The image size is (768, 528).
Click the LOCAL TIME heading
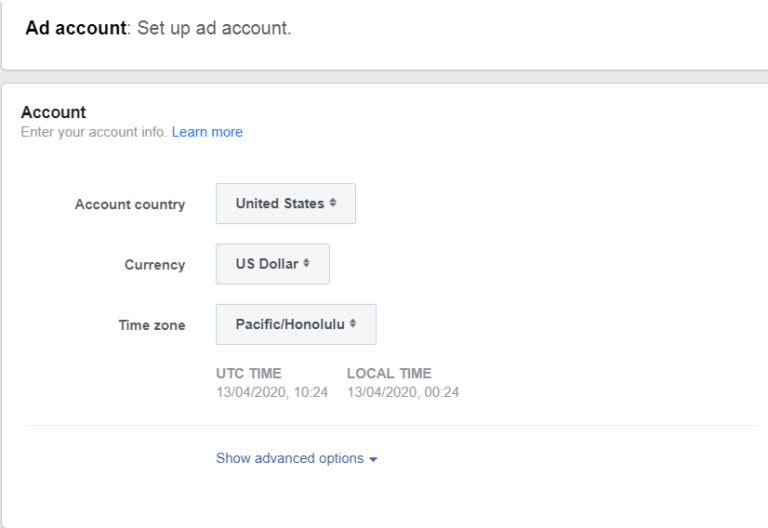tap(389, 373)
